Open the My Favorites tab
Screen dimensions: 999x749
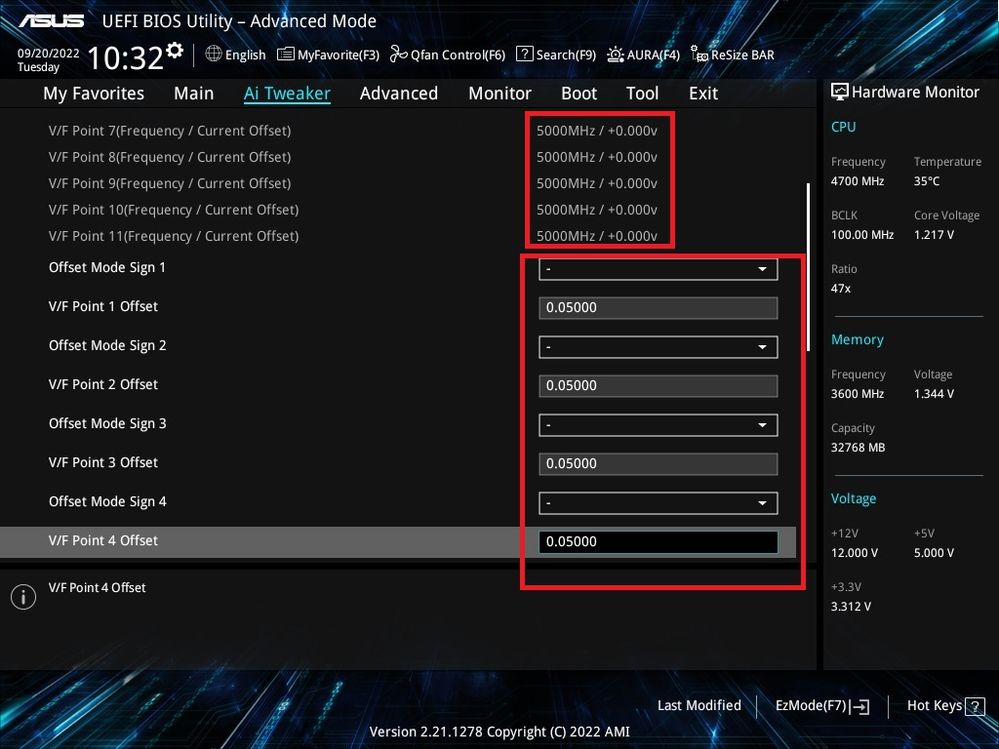(x=94, y=94)
